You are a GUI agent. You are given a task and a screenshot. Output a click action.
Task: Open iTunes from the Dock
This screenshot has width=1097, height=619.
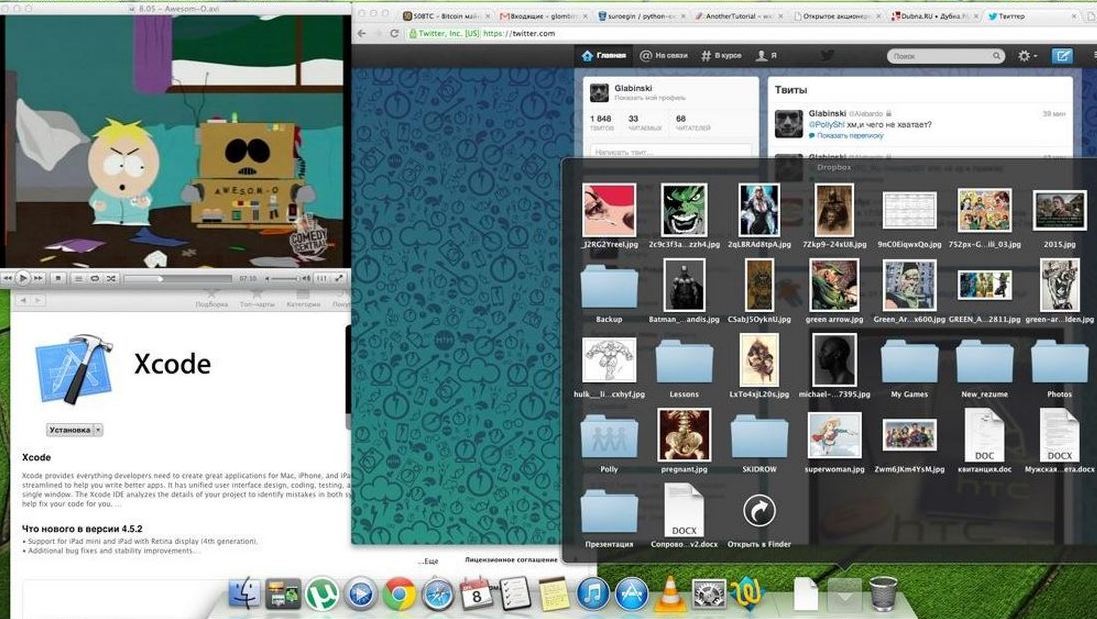(x=593, y=595)
